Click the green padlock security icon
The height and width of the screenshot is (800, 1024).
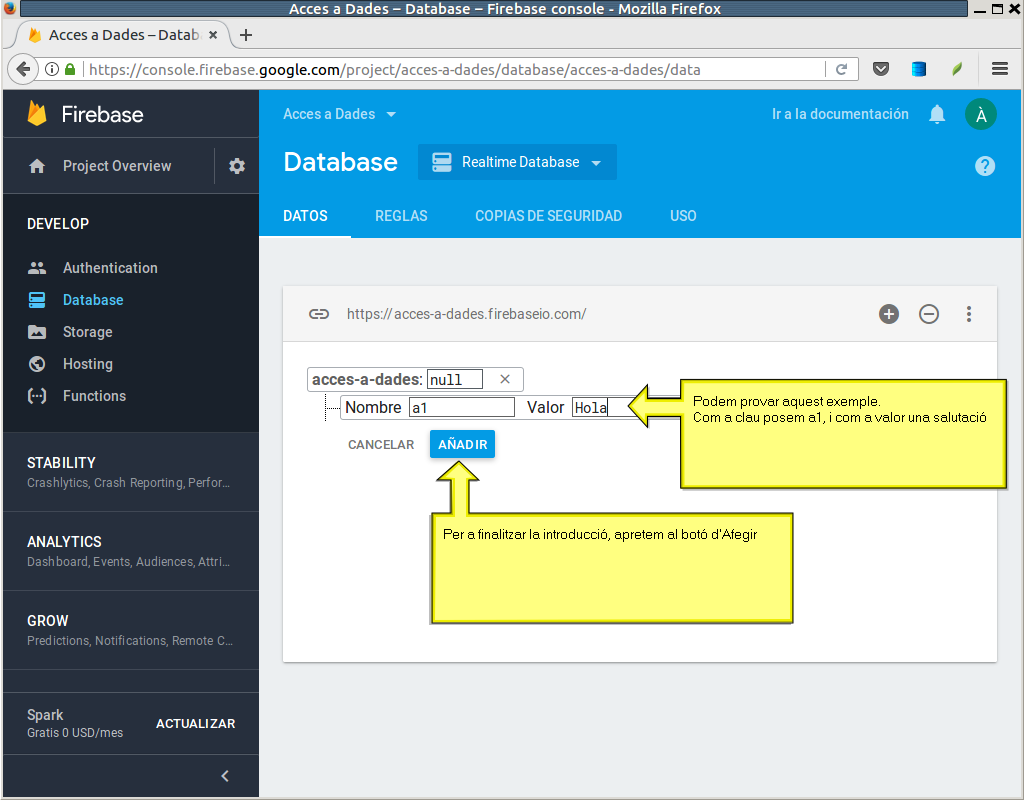[70, 69]
